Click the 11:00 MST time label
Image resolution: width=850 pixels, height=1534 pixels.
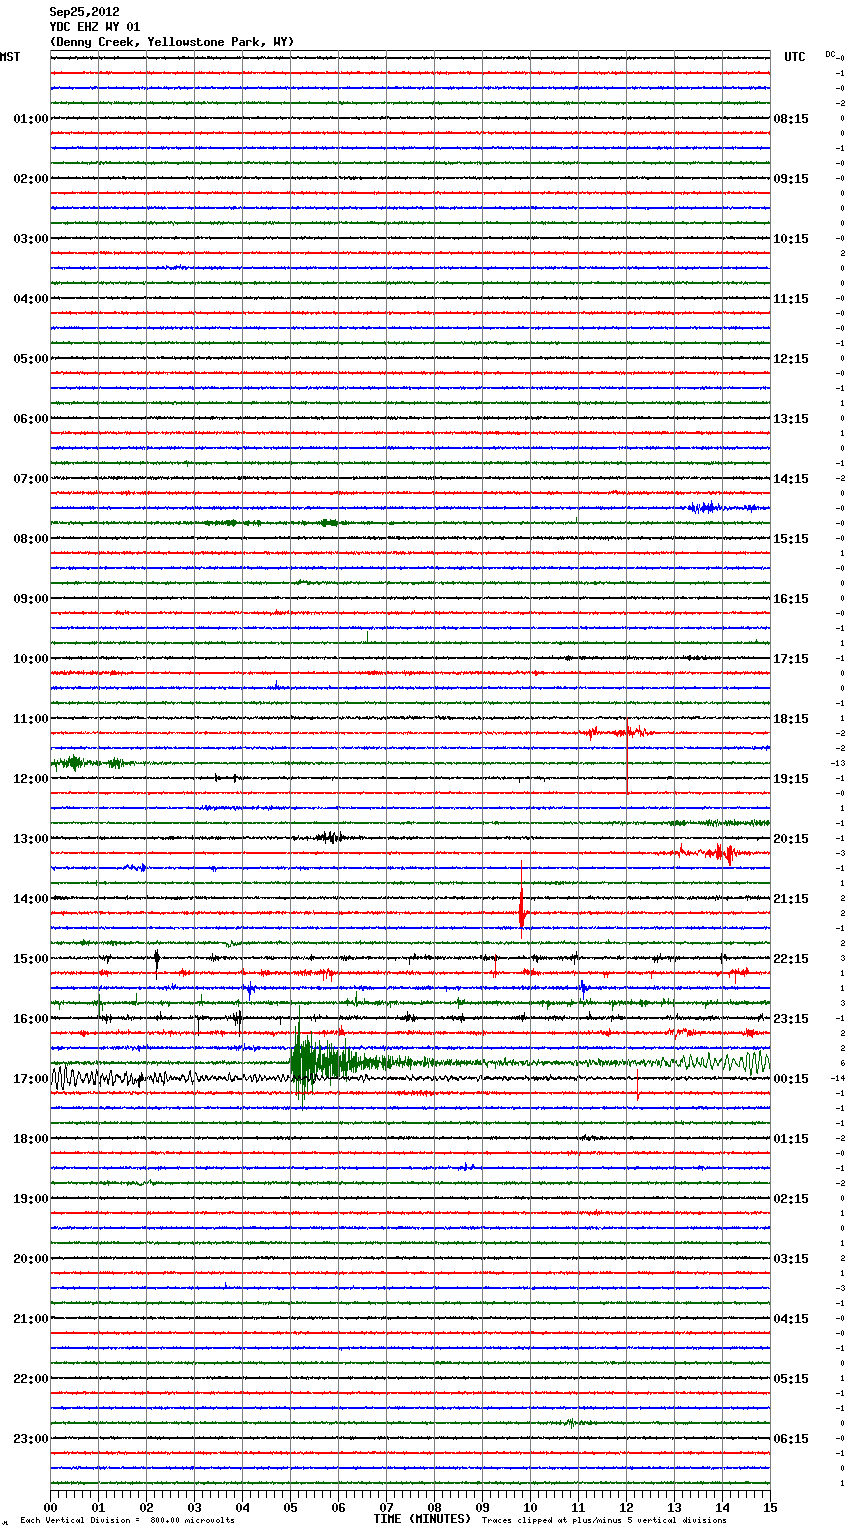31,719
